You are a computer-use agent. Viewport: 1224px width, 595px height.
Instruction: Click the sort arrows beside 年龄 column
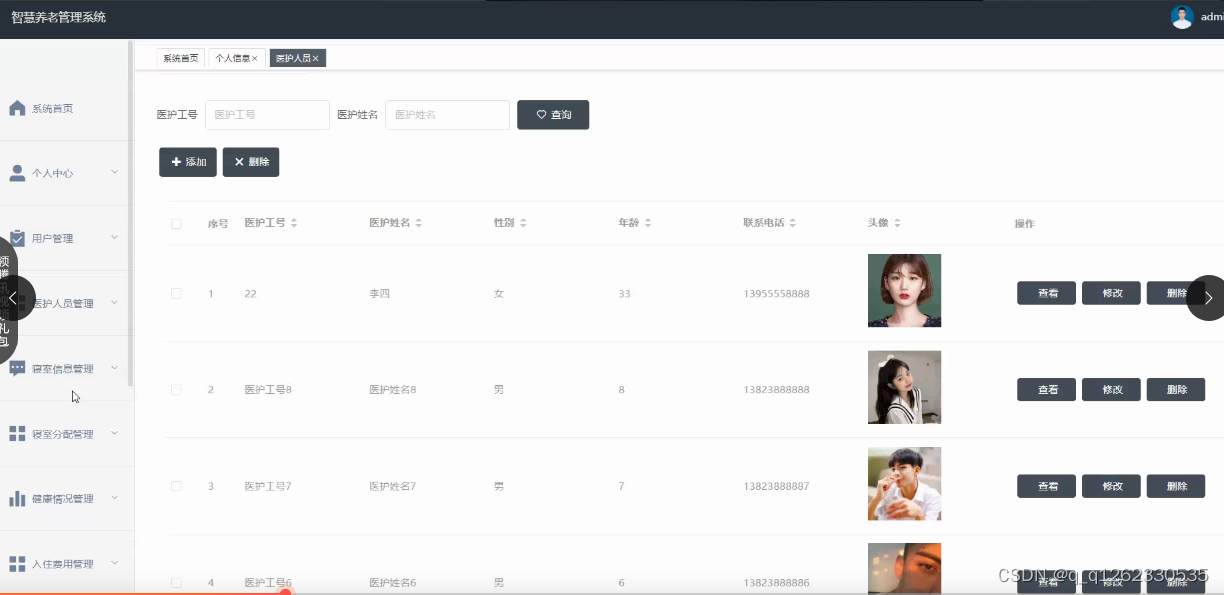click(x=648, y=223)
